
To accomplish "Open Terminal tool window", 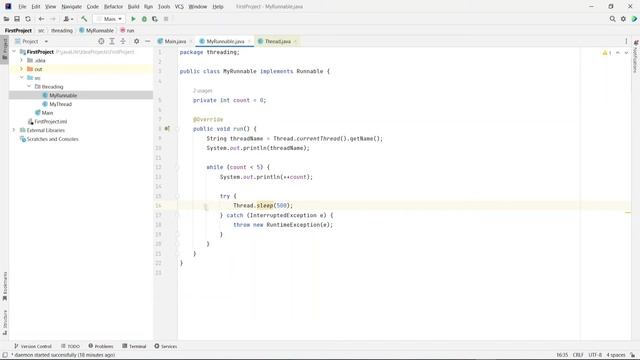I will pos(134,346).
